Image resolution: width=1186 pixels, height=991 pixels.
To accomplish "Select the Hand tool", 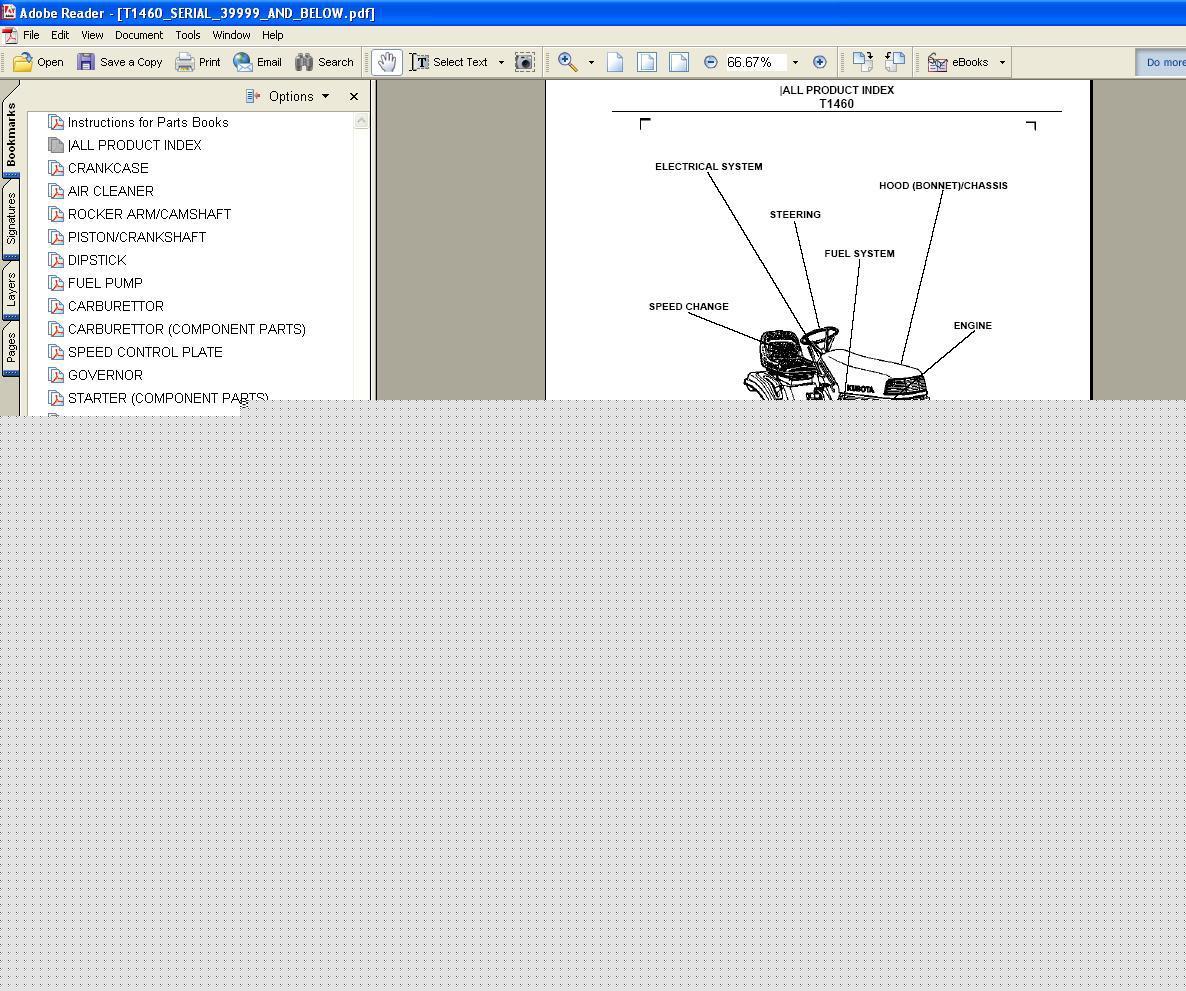I will [x=387, y=62].
